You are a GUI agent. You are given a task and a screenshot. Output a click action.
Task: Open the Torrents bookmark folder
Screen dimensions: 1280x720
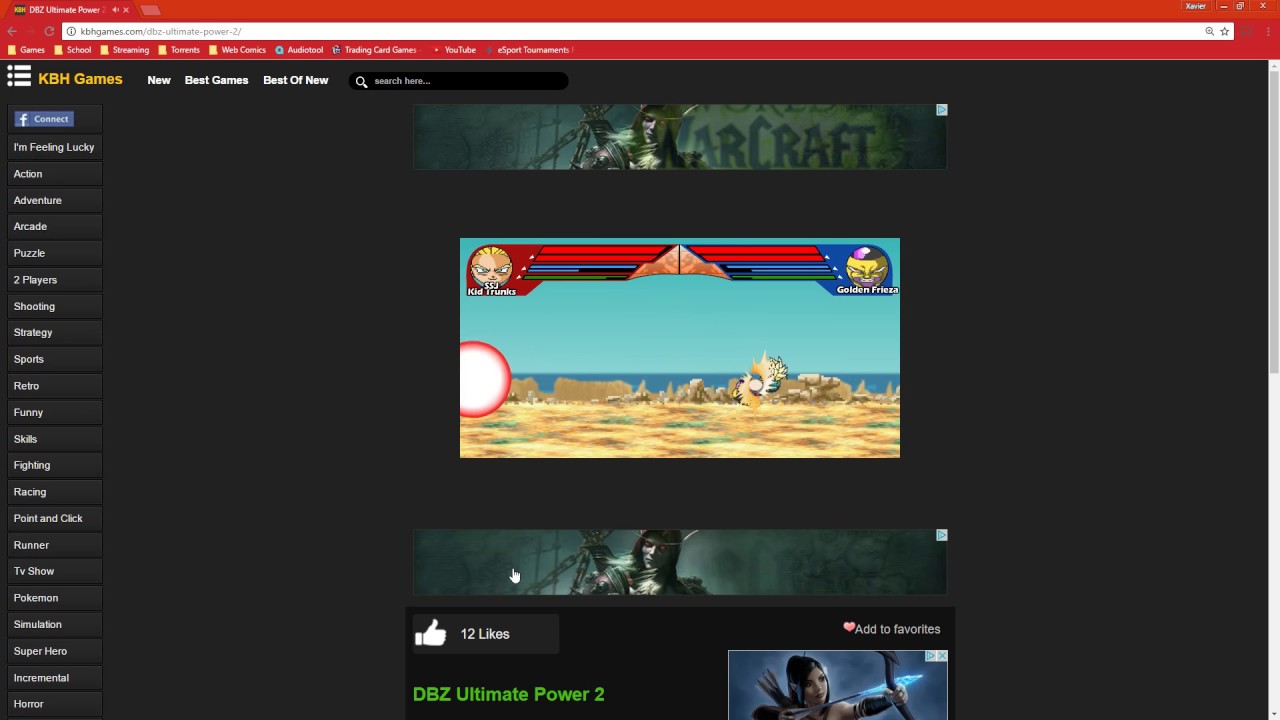coord(179,50)
